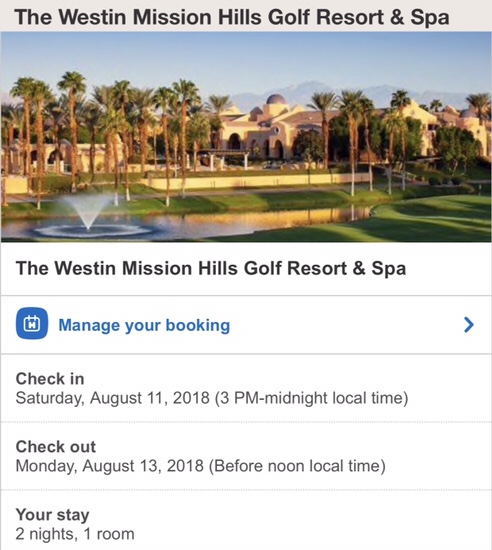Select the Check out heading

pos(55,447)
